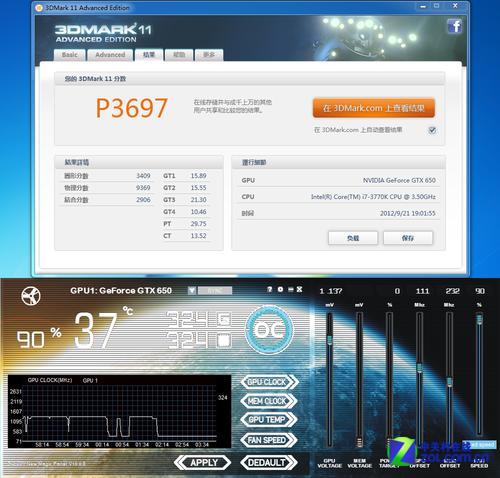The image size is (500, 478).
Task: Click the NVIDIA GeForce GTX 650 GPU entry
Action: click(x=399, y=180)
